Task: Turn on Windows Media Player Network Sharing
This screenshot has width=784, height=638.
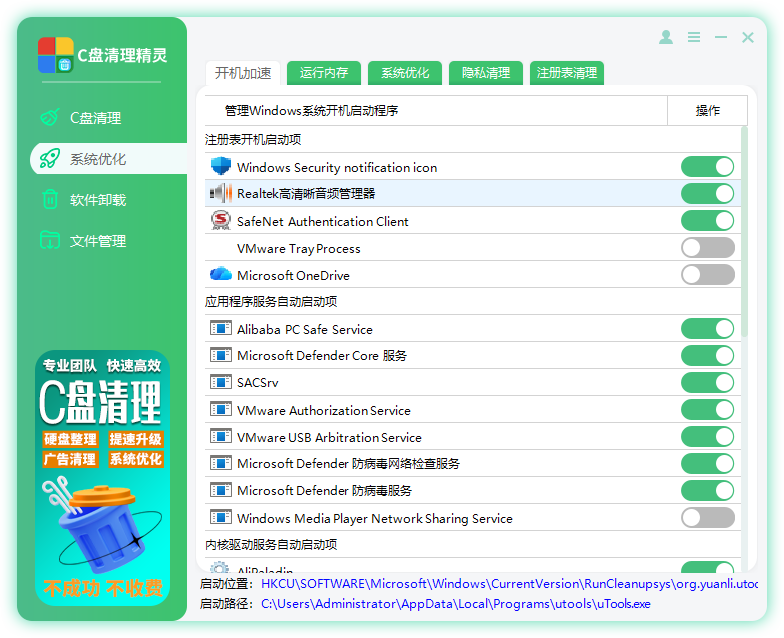Action: click(707, 518)
